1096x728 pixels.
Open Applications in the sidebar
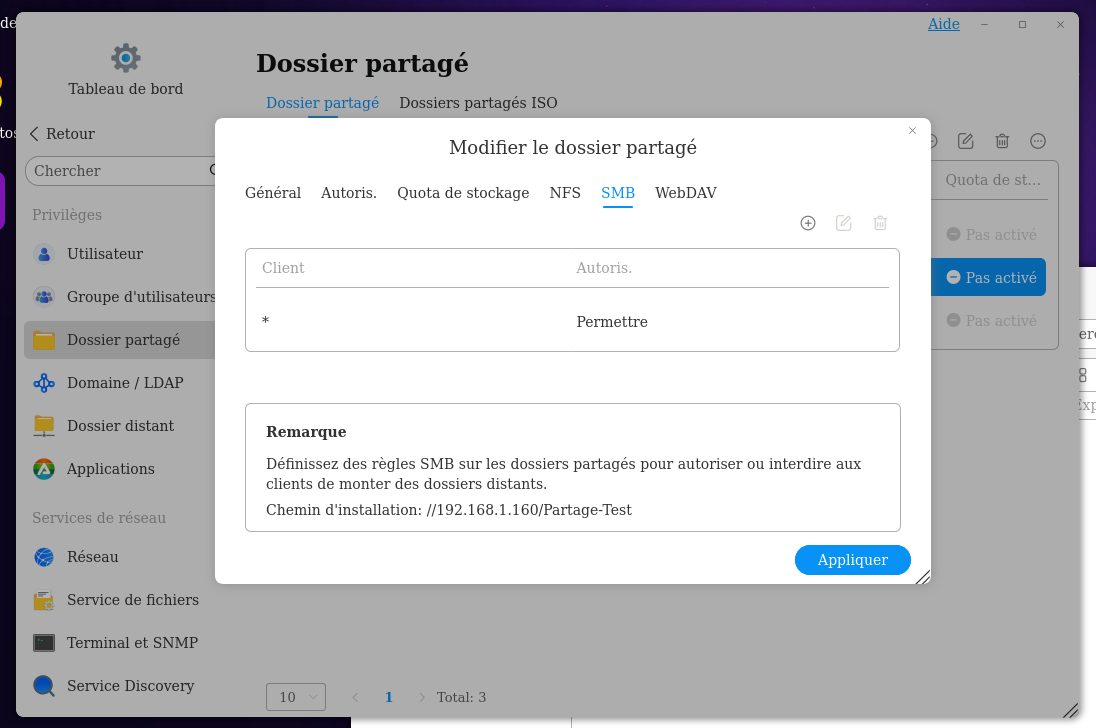(110, 469)
